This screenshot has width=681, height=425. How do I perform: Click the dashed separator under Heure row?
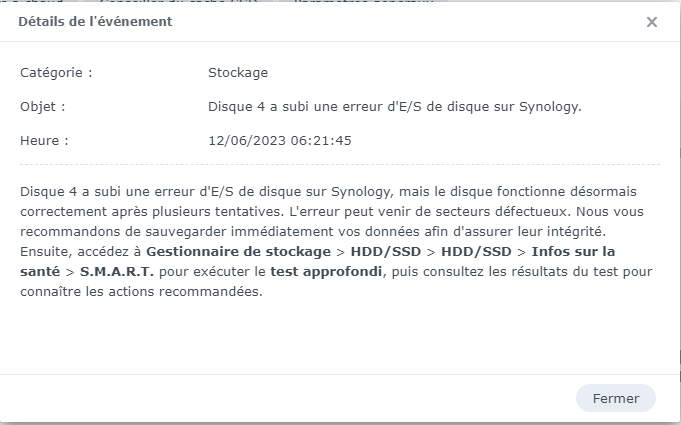340,164
